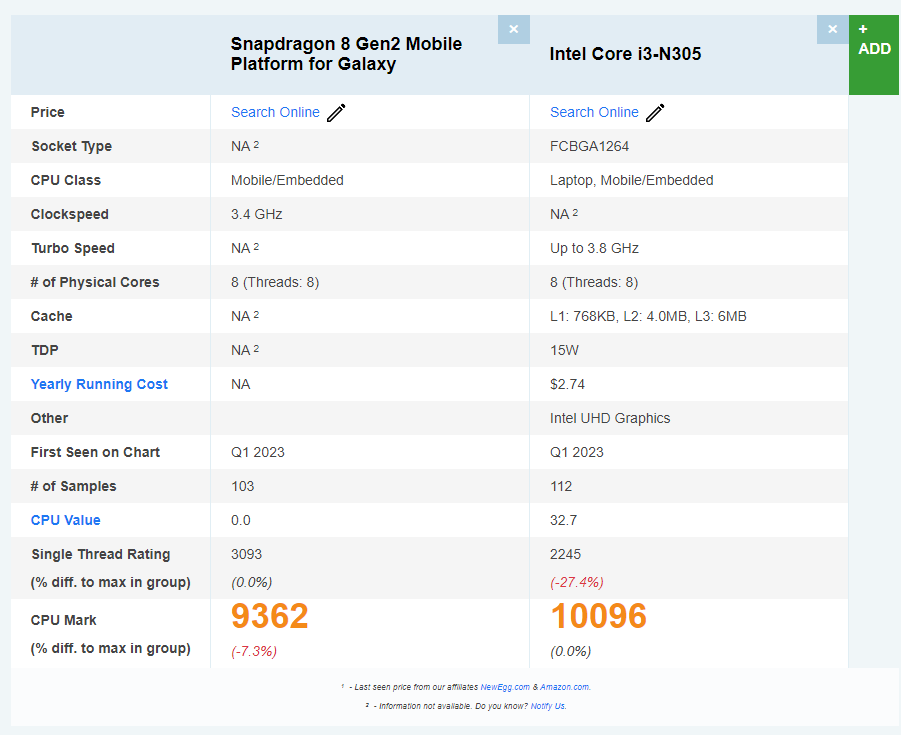The image size is (901, 735).
Task: Click the orange 9362 CPU Mark score
Action: point(269,615)
